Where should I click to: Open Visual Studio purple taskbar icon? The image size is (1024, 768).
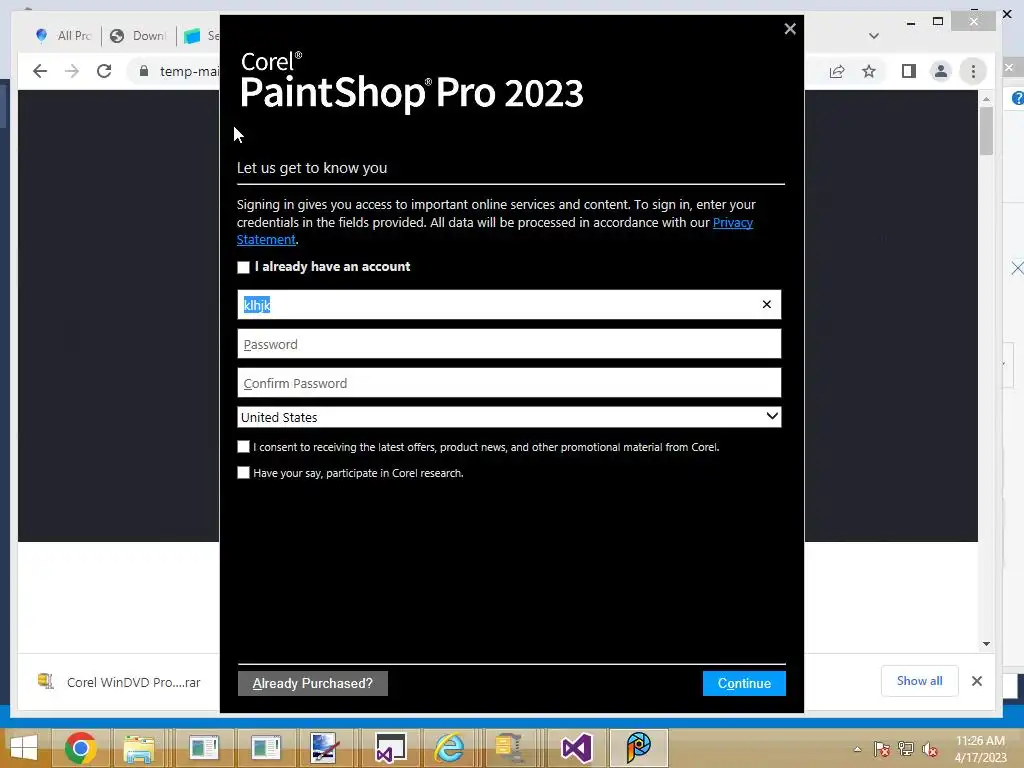pos(576,748)
